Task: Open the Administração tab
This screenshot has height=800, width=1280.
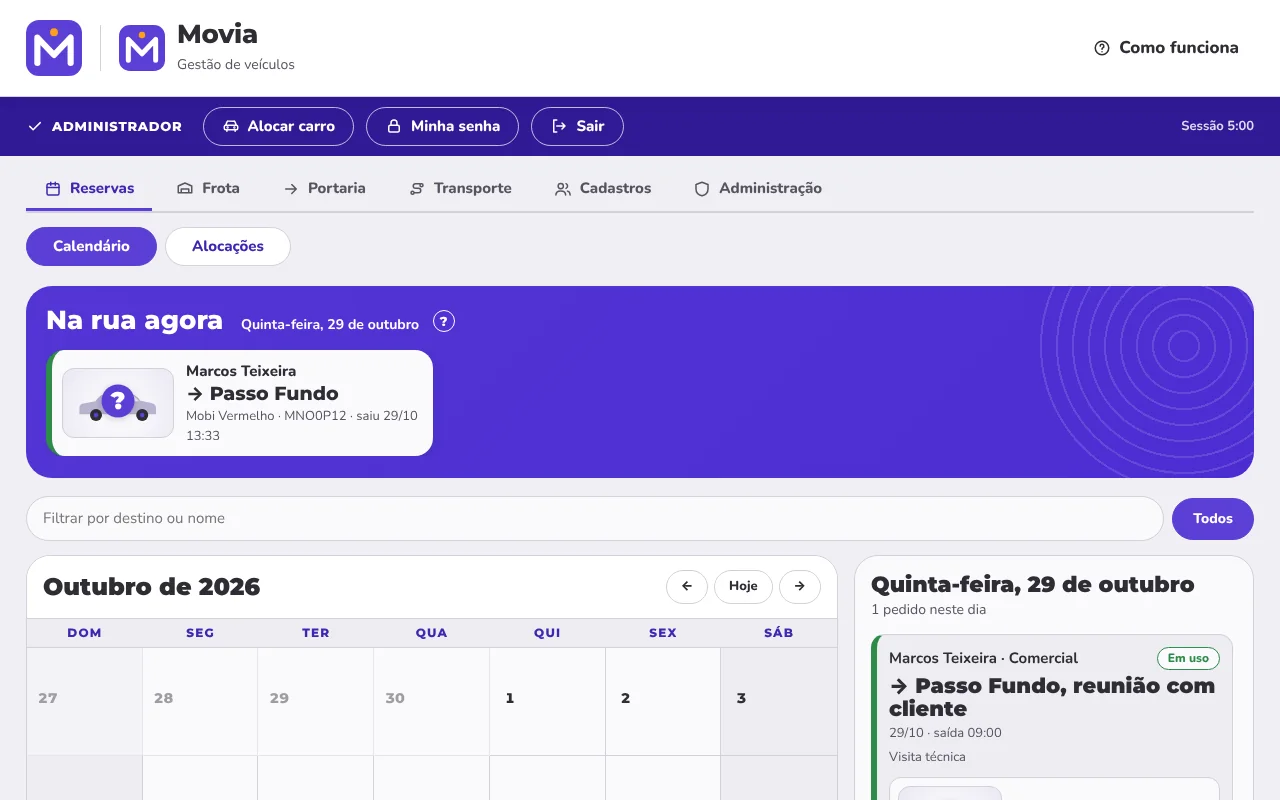Action: point(758,188)
